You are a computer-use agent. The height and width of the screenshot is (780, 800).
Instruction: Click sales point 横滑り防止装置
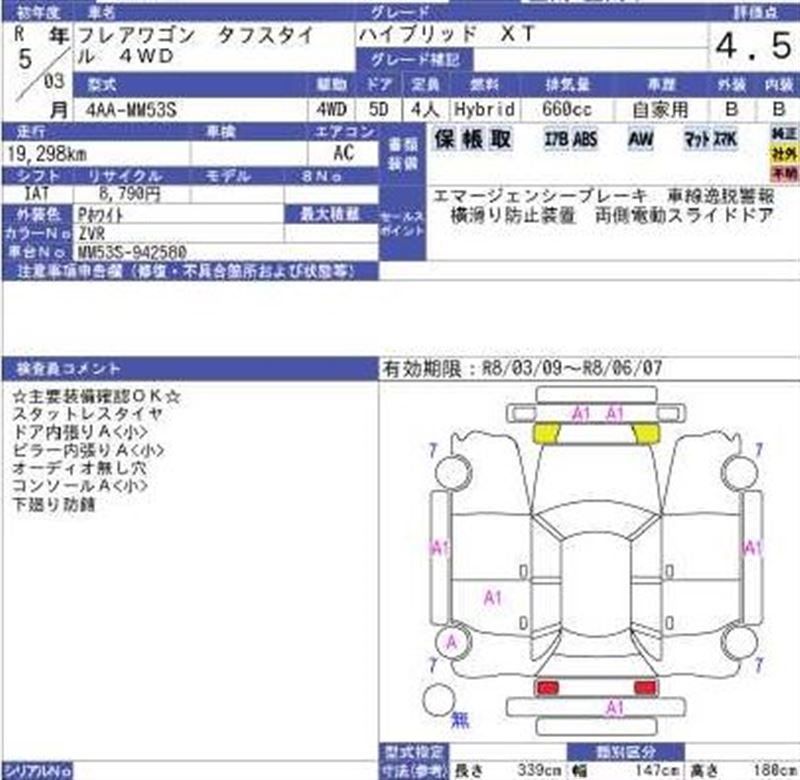(513, 216)
